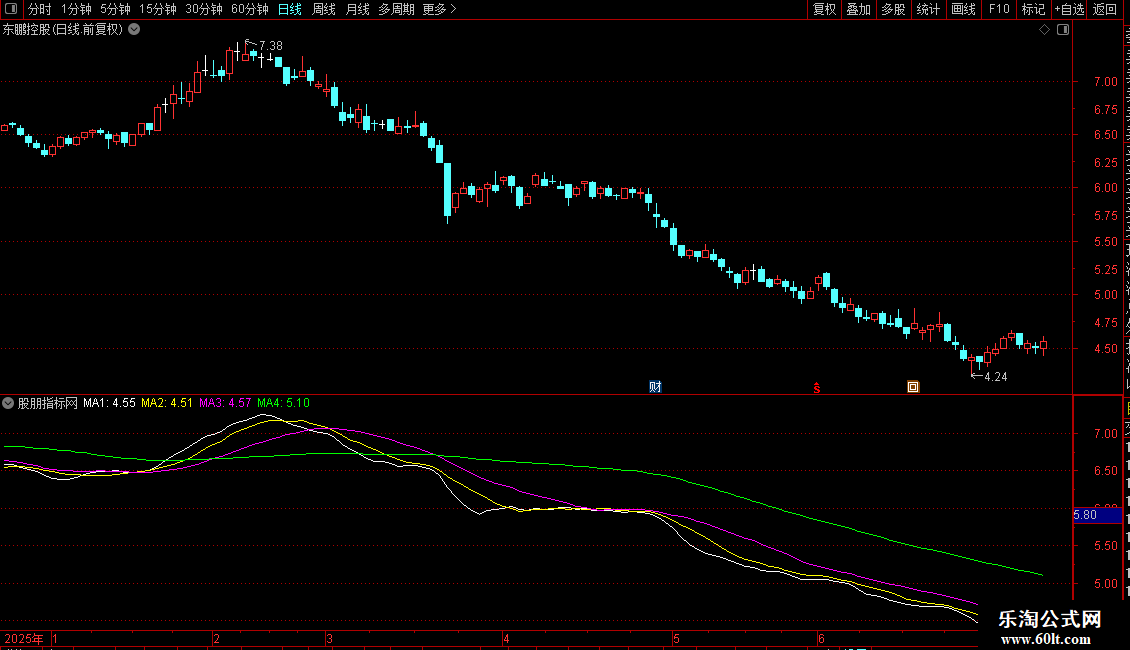Open the 多周期 multi-period view
The image size is (1130, 650).
tap(396, 9)
